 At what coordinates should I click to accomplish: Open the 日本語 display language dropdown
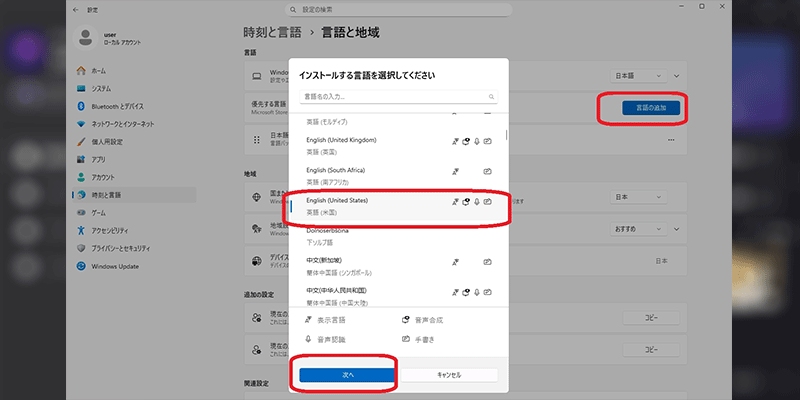click(x=638, y=76)
